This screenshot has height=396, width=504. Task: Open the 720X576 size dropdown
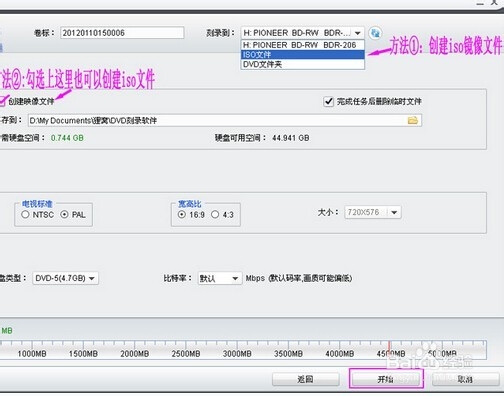(394, 212)
